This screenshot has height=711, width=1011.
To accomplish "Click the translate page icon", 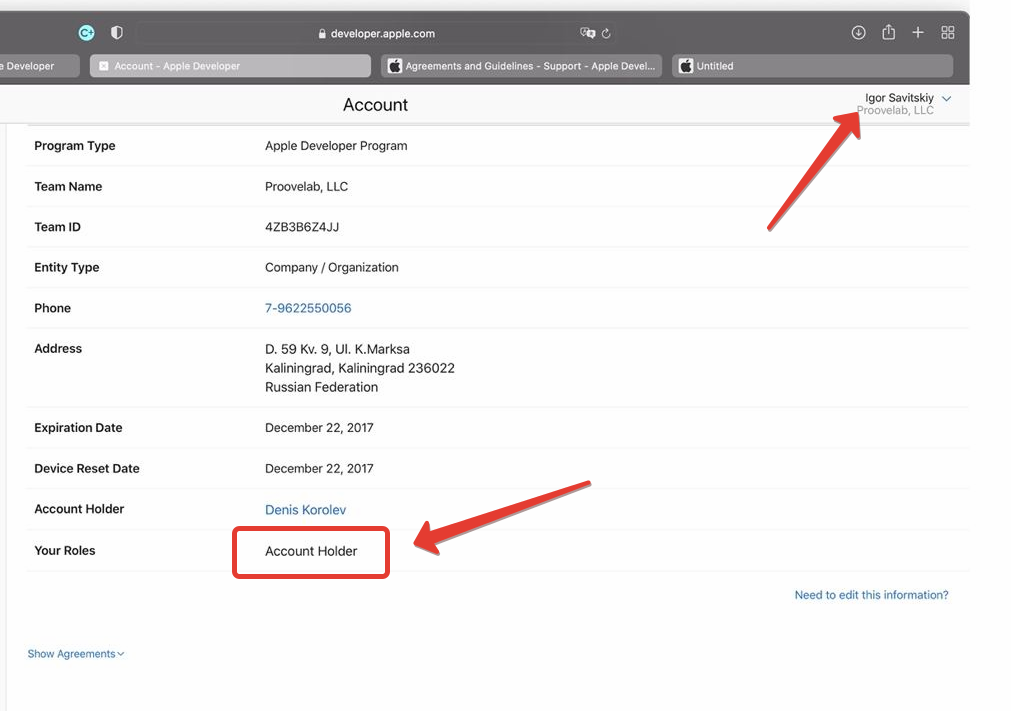I will tap(587, 33).
